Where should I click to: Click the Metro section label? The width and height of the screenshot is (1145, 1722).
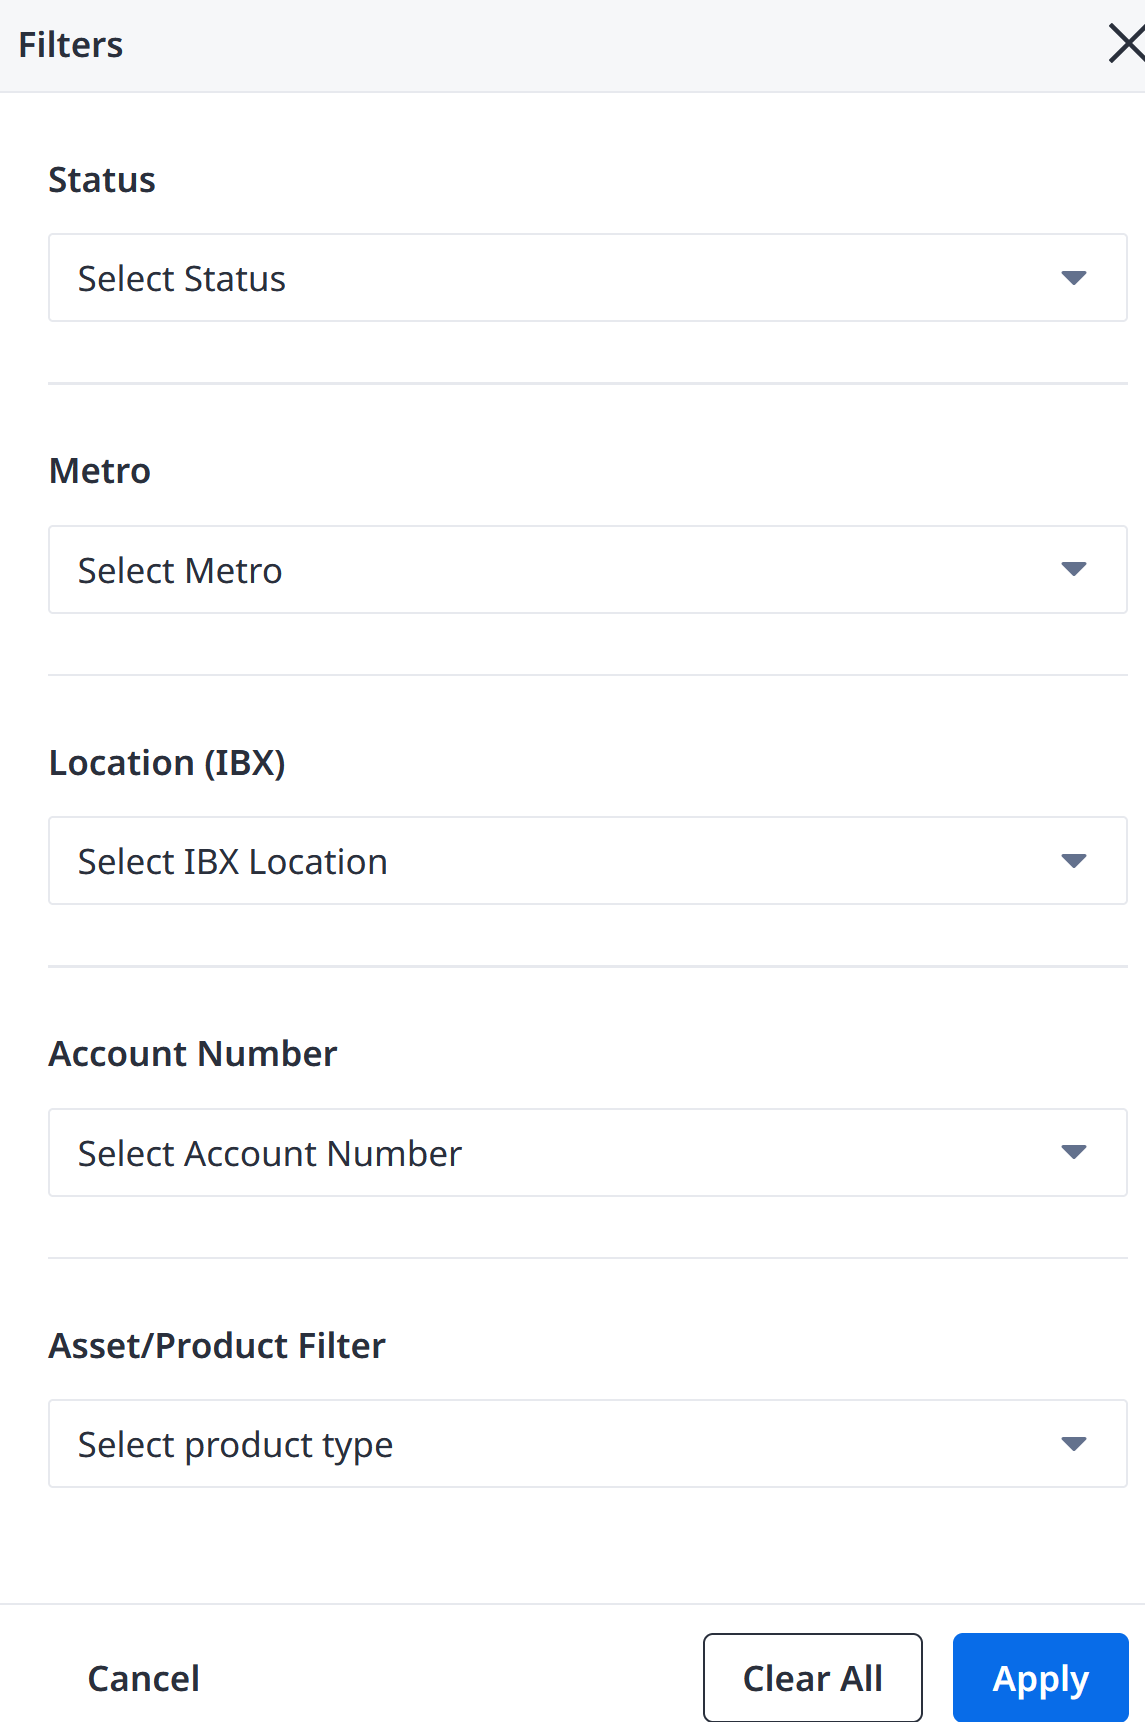click(100, 471)
